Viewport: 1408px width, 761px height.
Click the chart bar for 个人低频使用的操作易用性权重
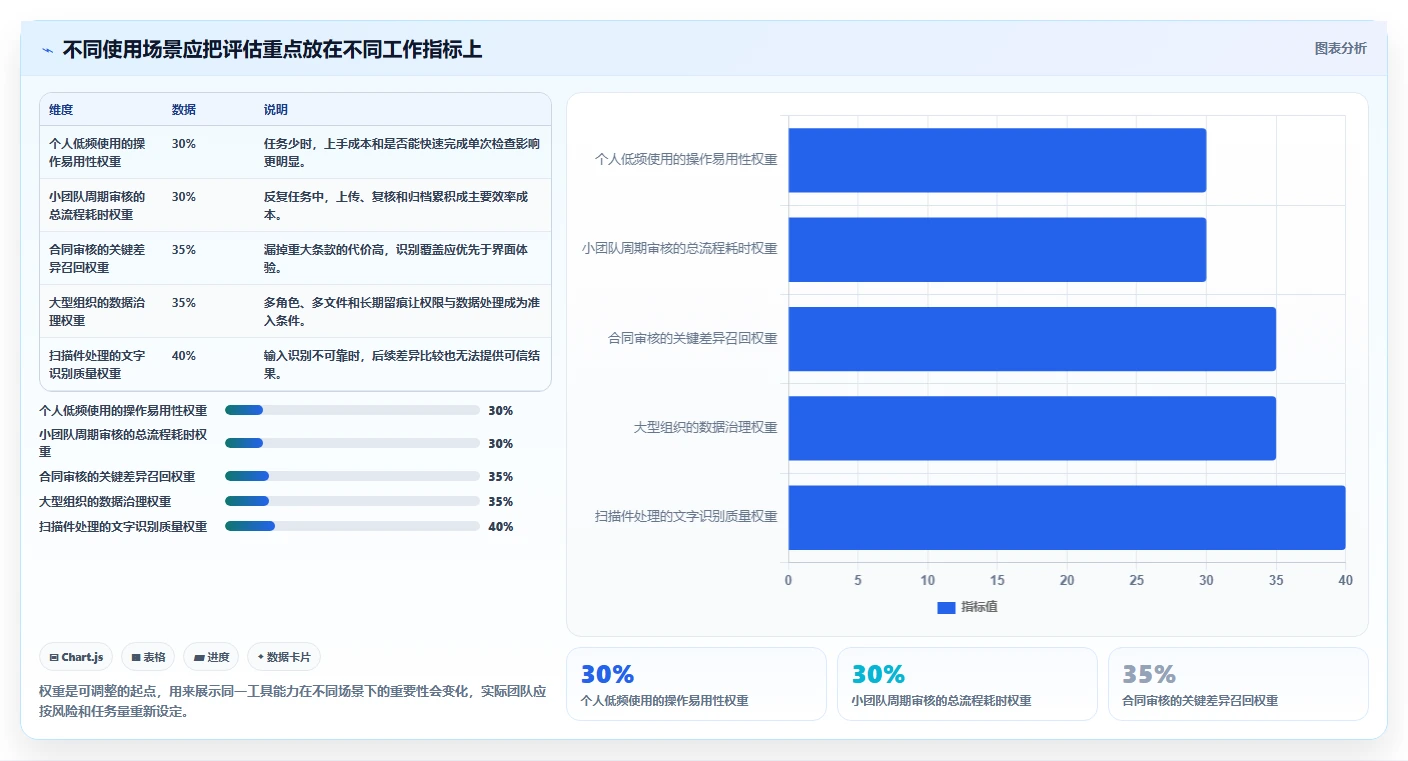coord(997,160)
